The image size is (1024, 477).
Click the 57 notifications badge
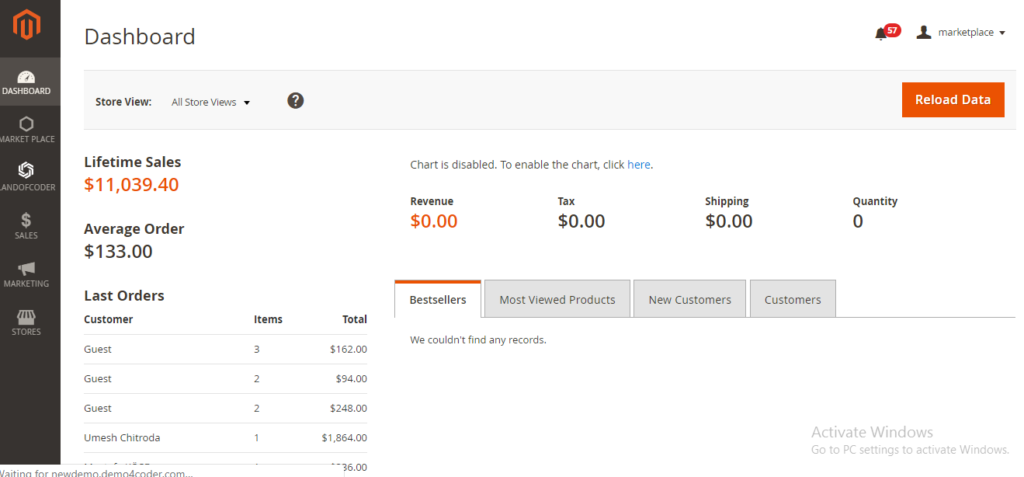coord(893,30)
